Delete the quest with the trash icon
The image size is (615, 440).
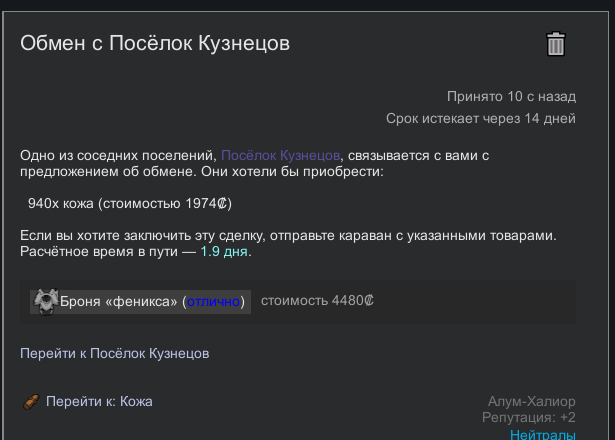(555, 44)
